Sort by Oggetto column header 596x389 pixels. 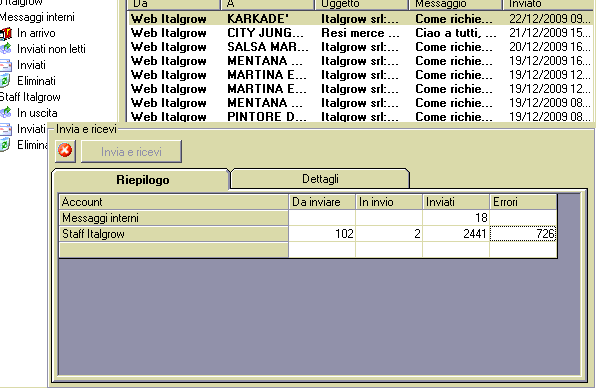click(361, 4)
